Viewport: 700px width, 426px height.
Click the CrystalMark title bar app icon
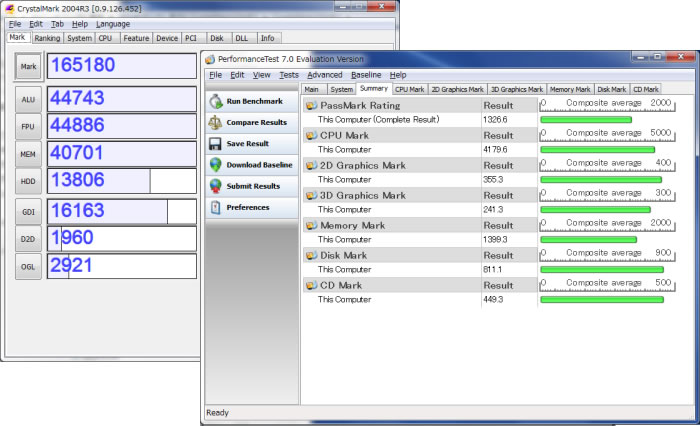pos(9,8)
